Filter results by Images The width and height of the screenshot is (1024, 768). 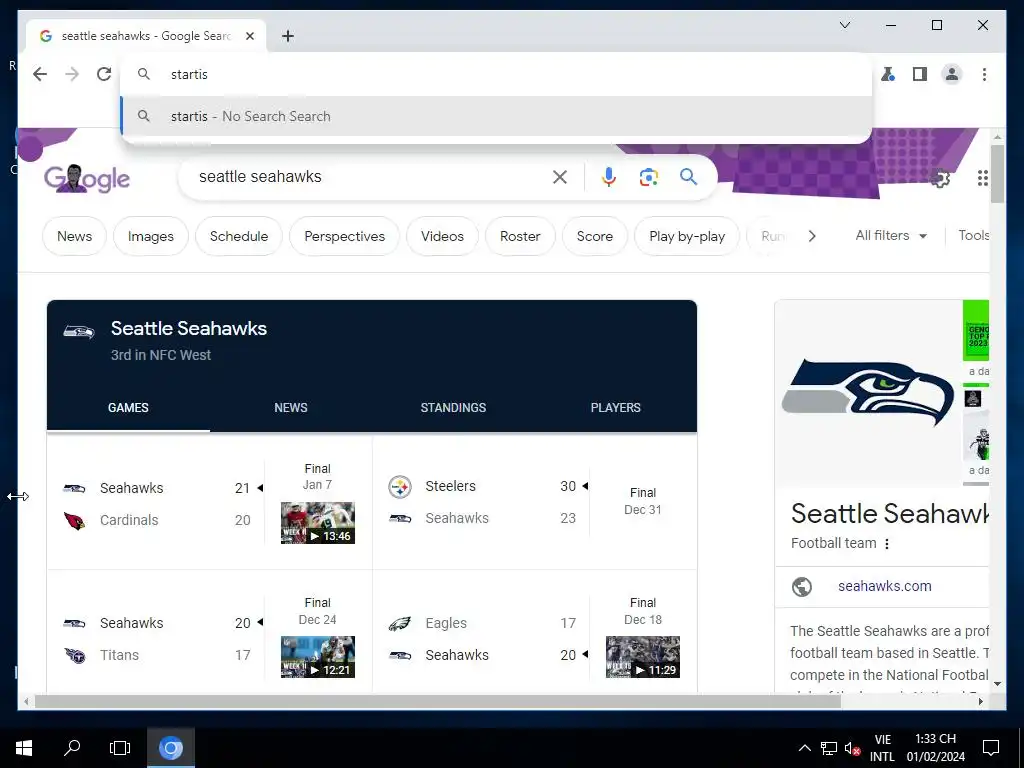151,236
